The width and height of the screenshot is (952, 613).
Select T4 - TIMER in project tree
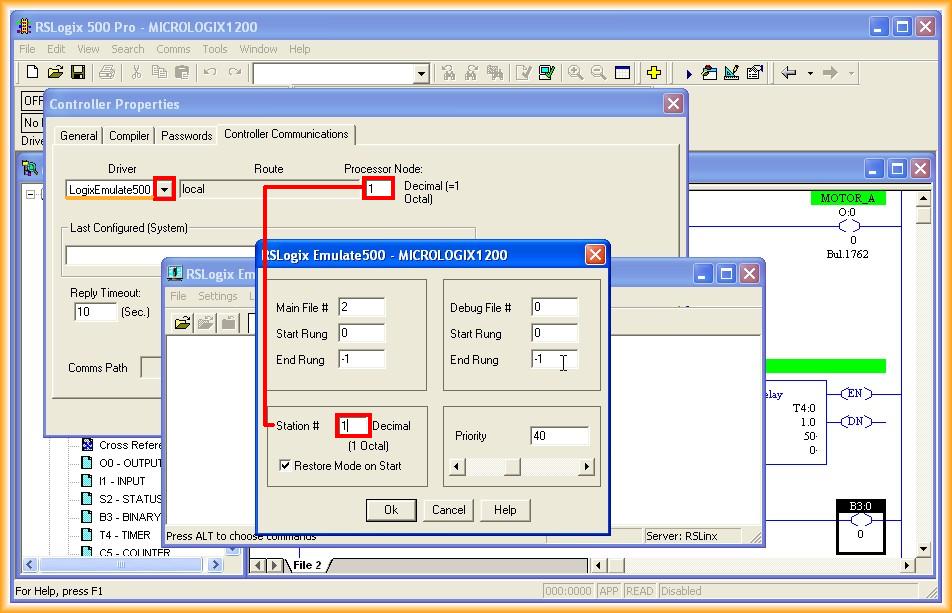pos(124,535)
